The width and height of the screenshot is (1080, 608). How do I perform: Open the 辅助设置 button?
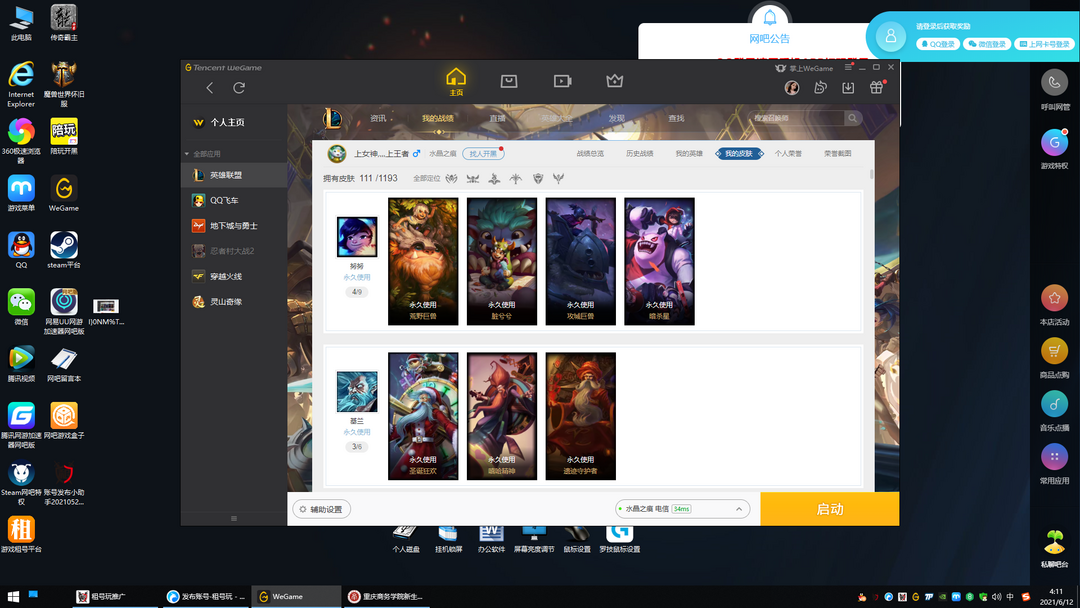click(322, 510)
